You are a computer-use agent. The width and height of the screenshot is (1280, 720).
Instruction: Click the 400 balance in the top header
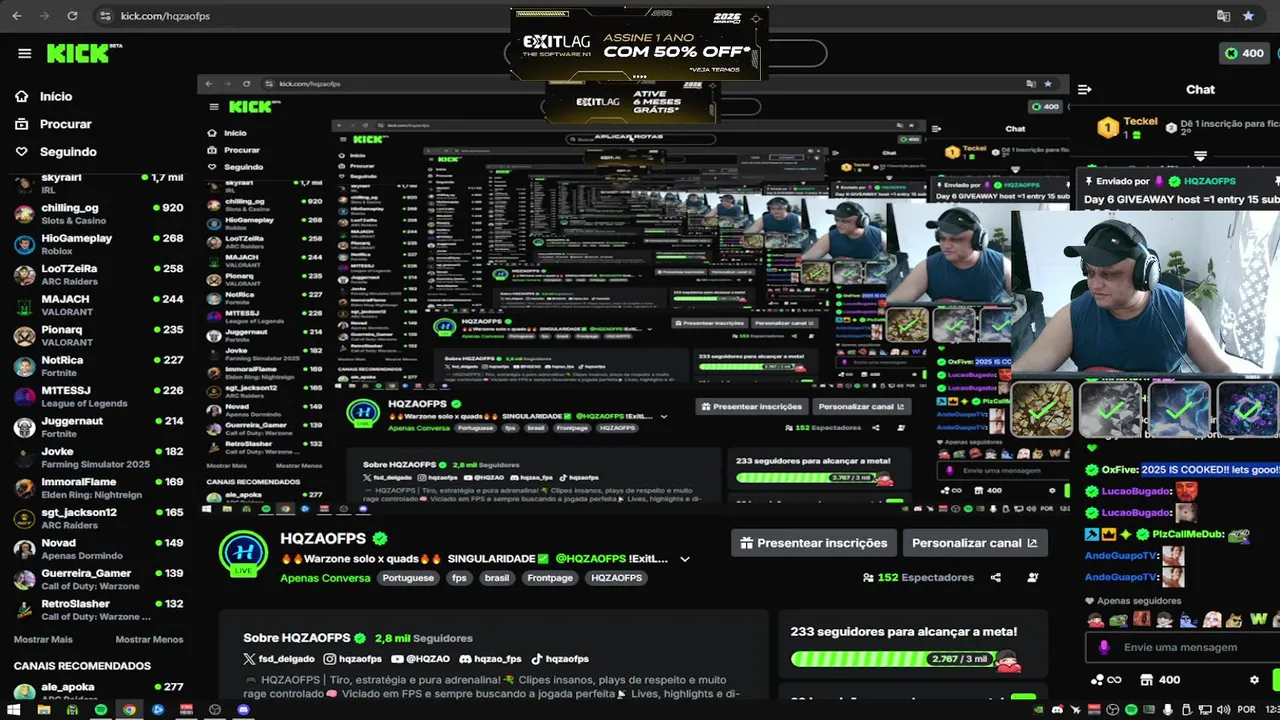(x=1245, y=53)
